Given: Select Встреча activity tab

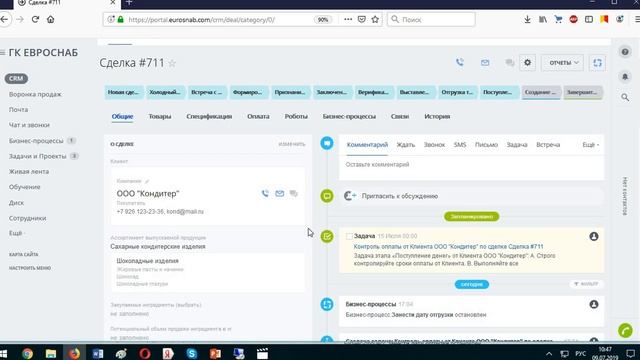Looking at the screenshot, I should point(548,145).
